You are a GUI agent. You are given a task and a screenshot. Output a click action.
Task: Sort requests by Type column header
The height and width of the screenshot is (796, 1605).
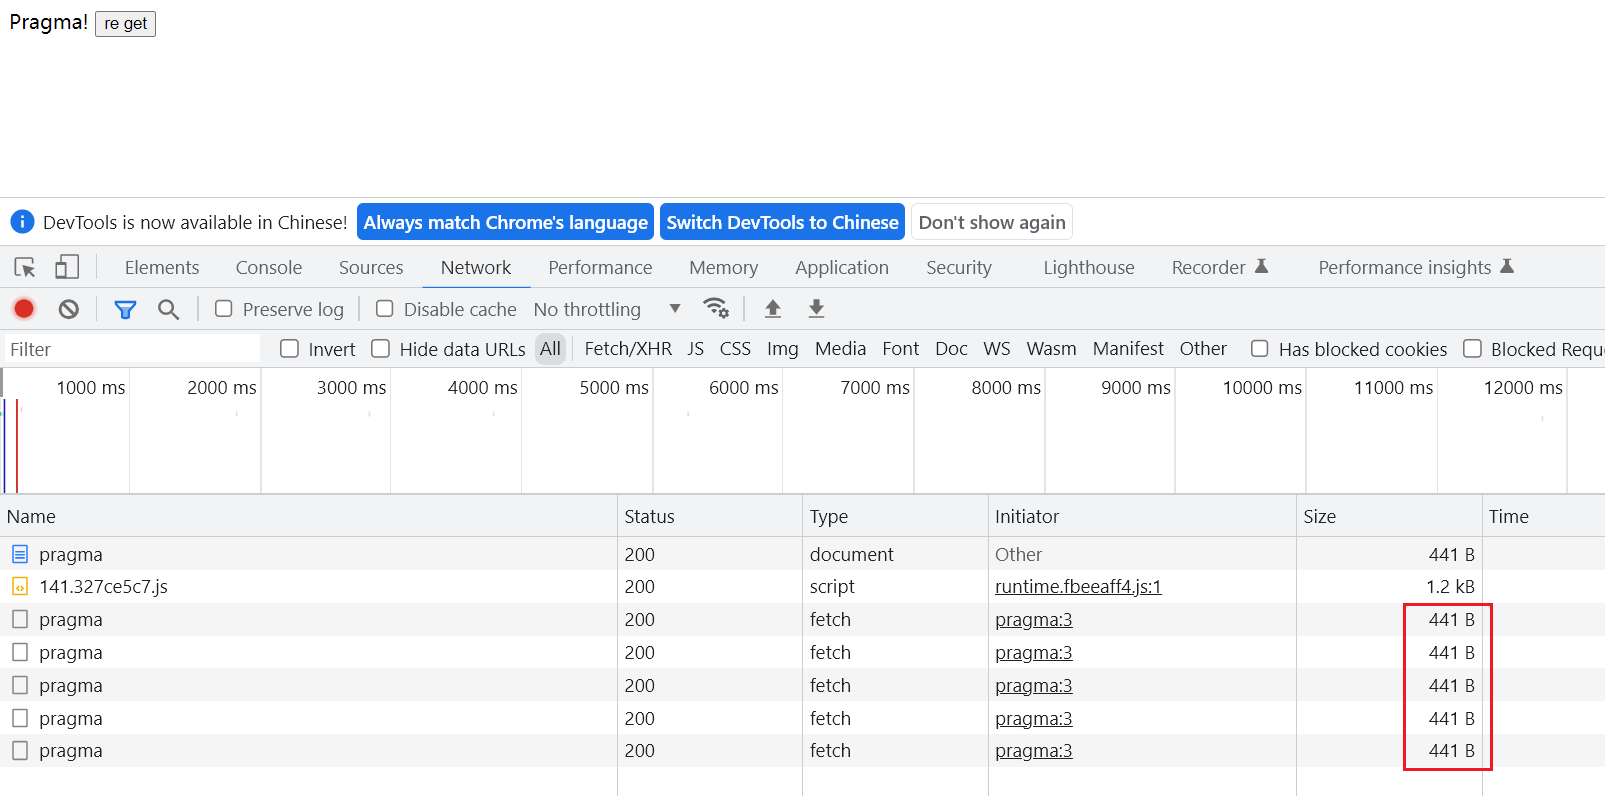(x=895, y=516)
